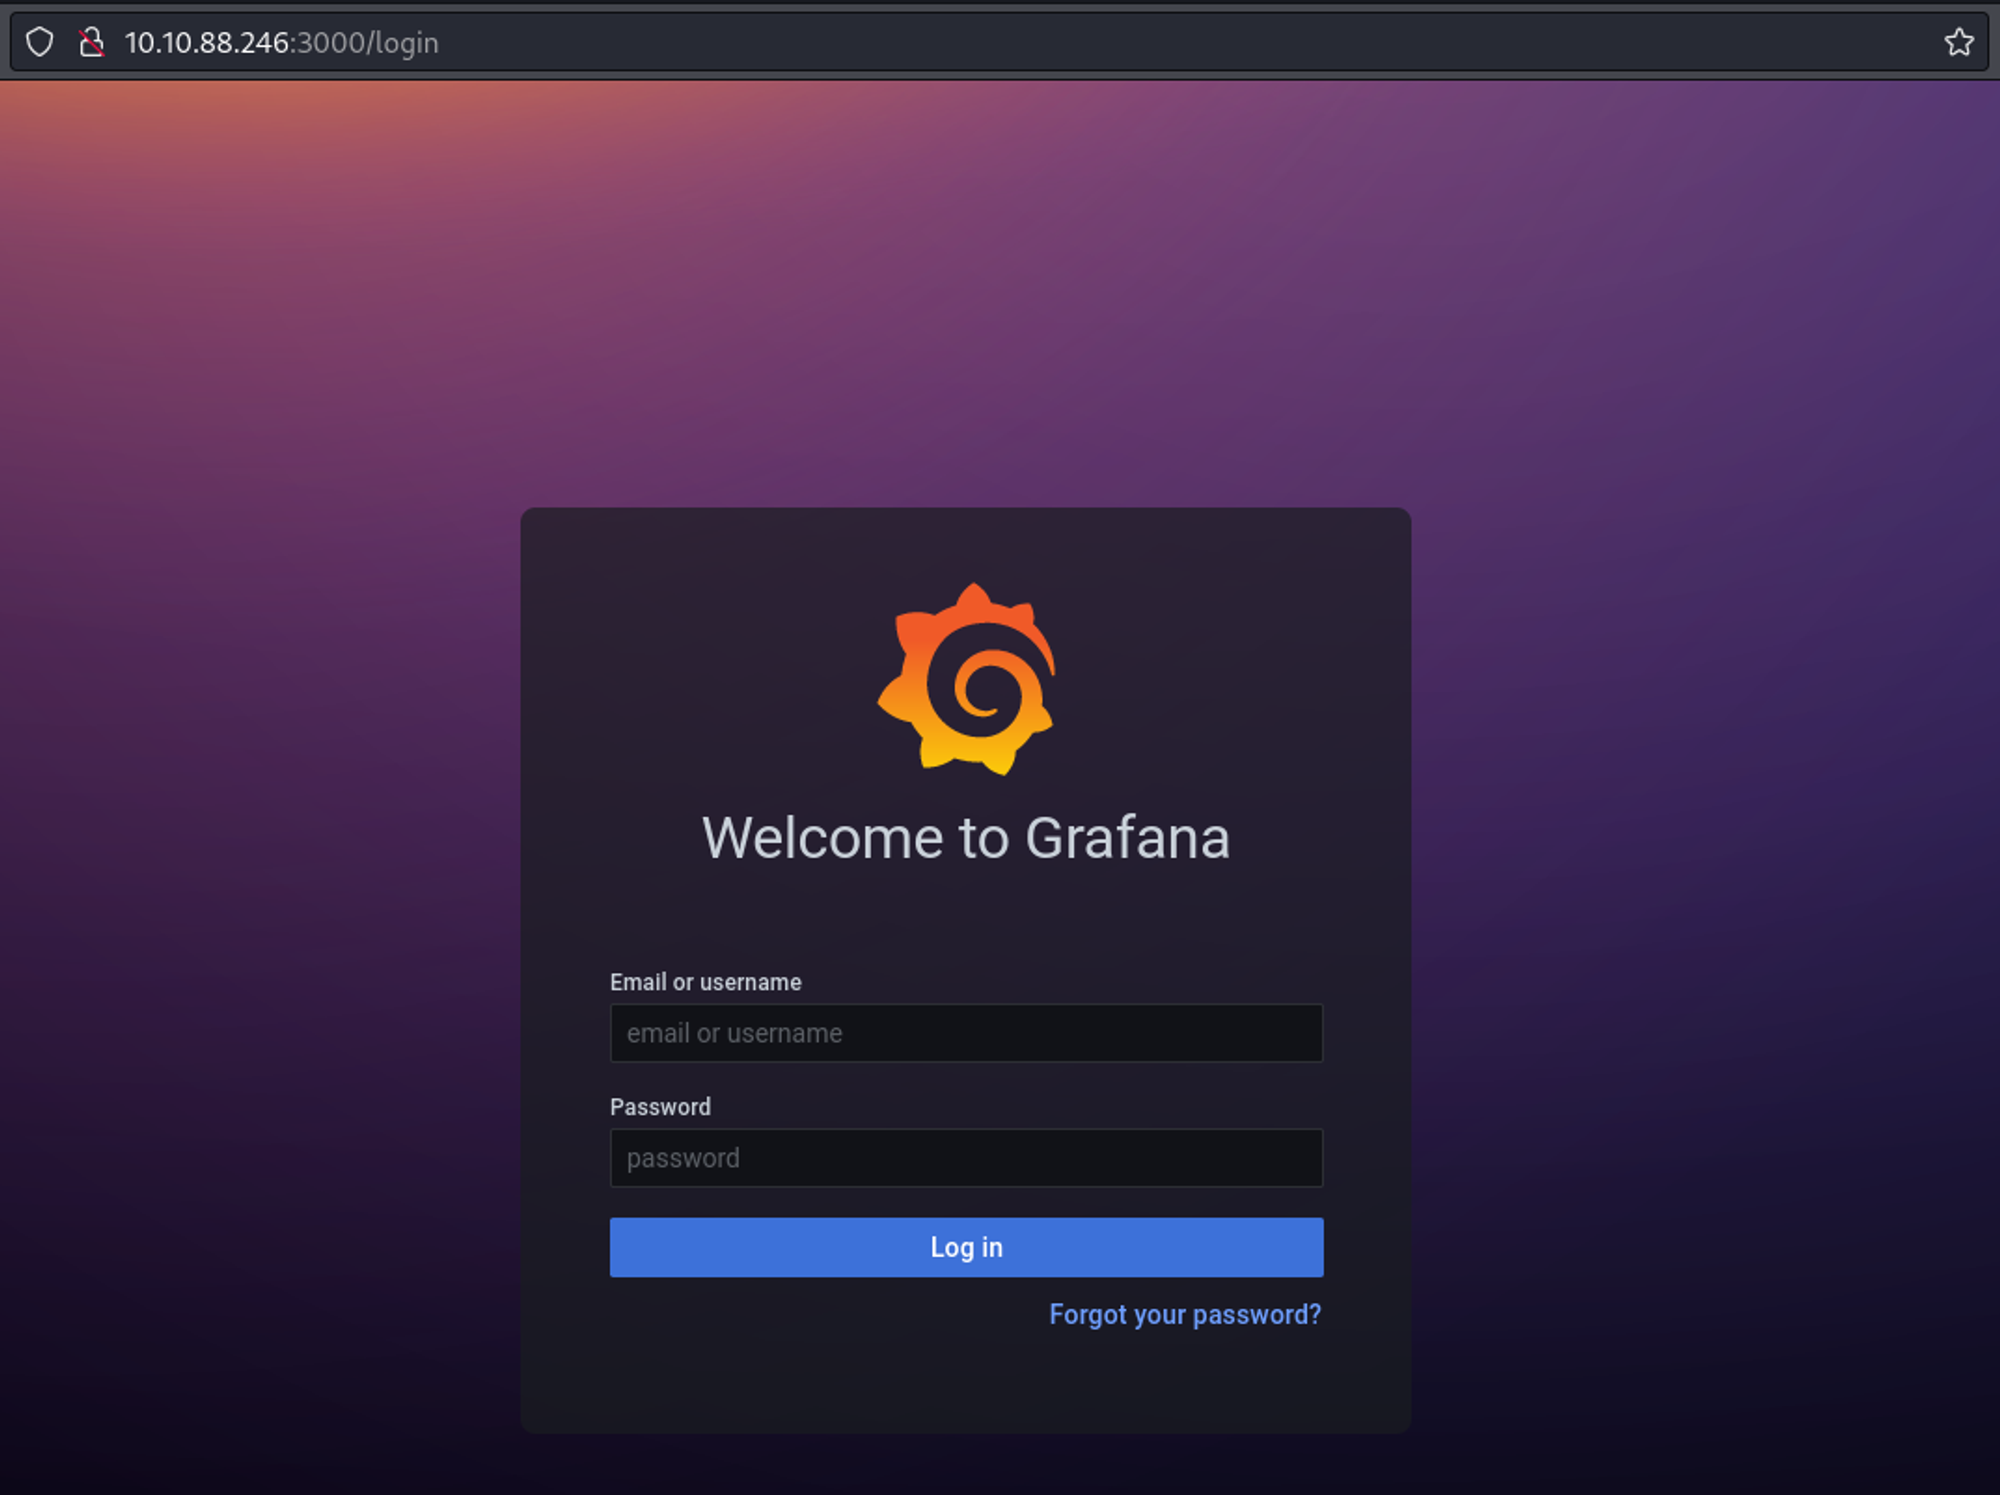Click empty card area below Forgot link

pos(966,1385)
